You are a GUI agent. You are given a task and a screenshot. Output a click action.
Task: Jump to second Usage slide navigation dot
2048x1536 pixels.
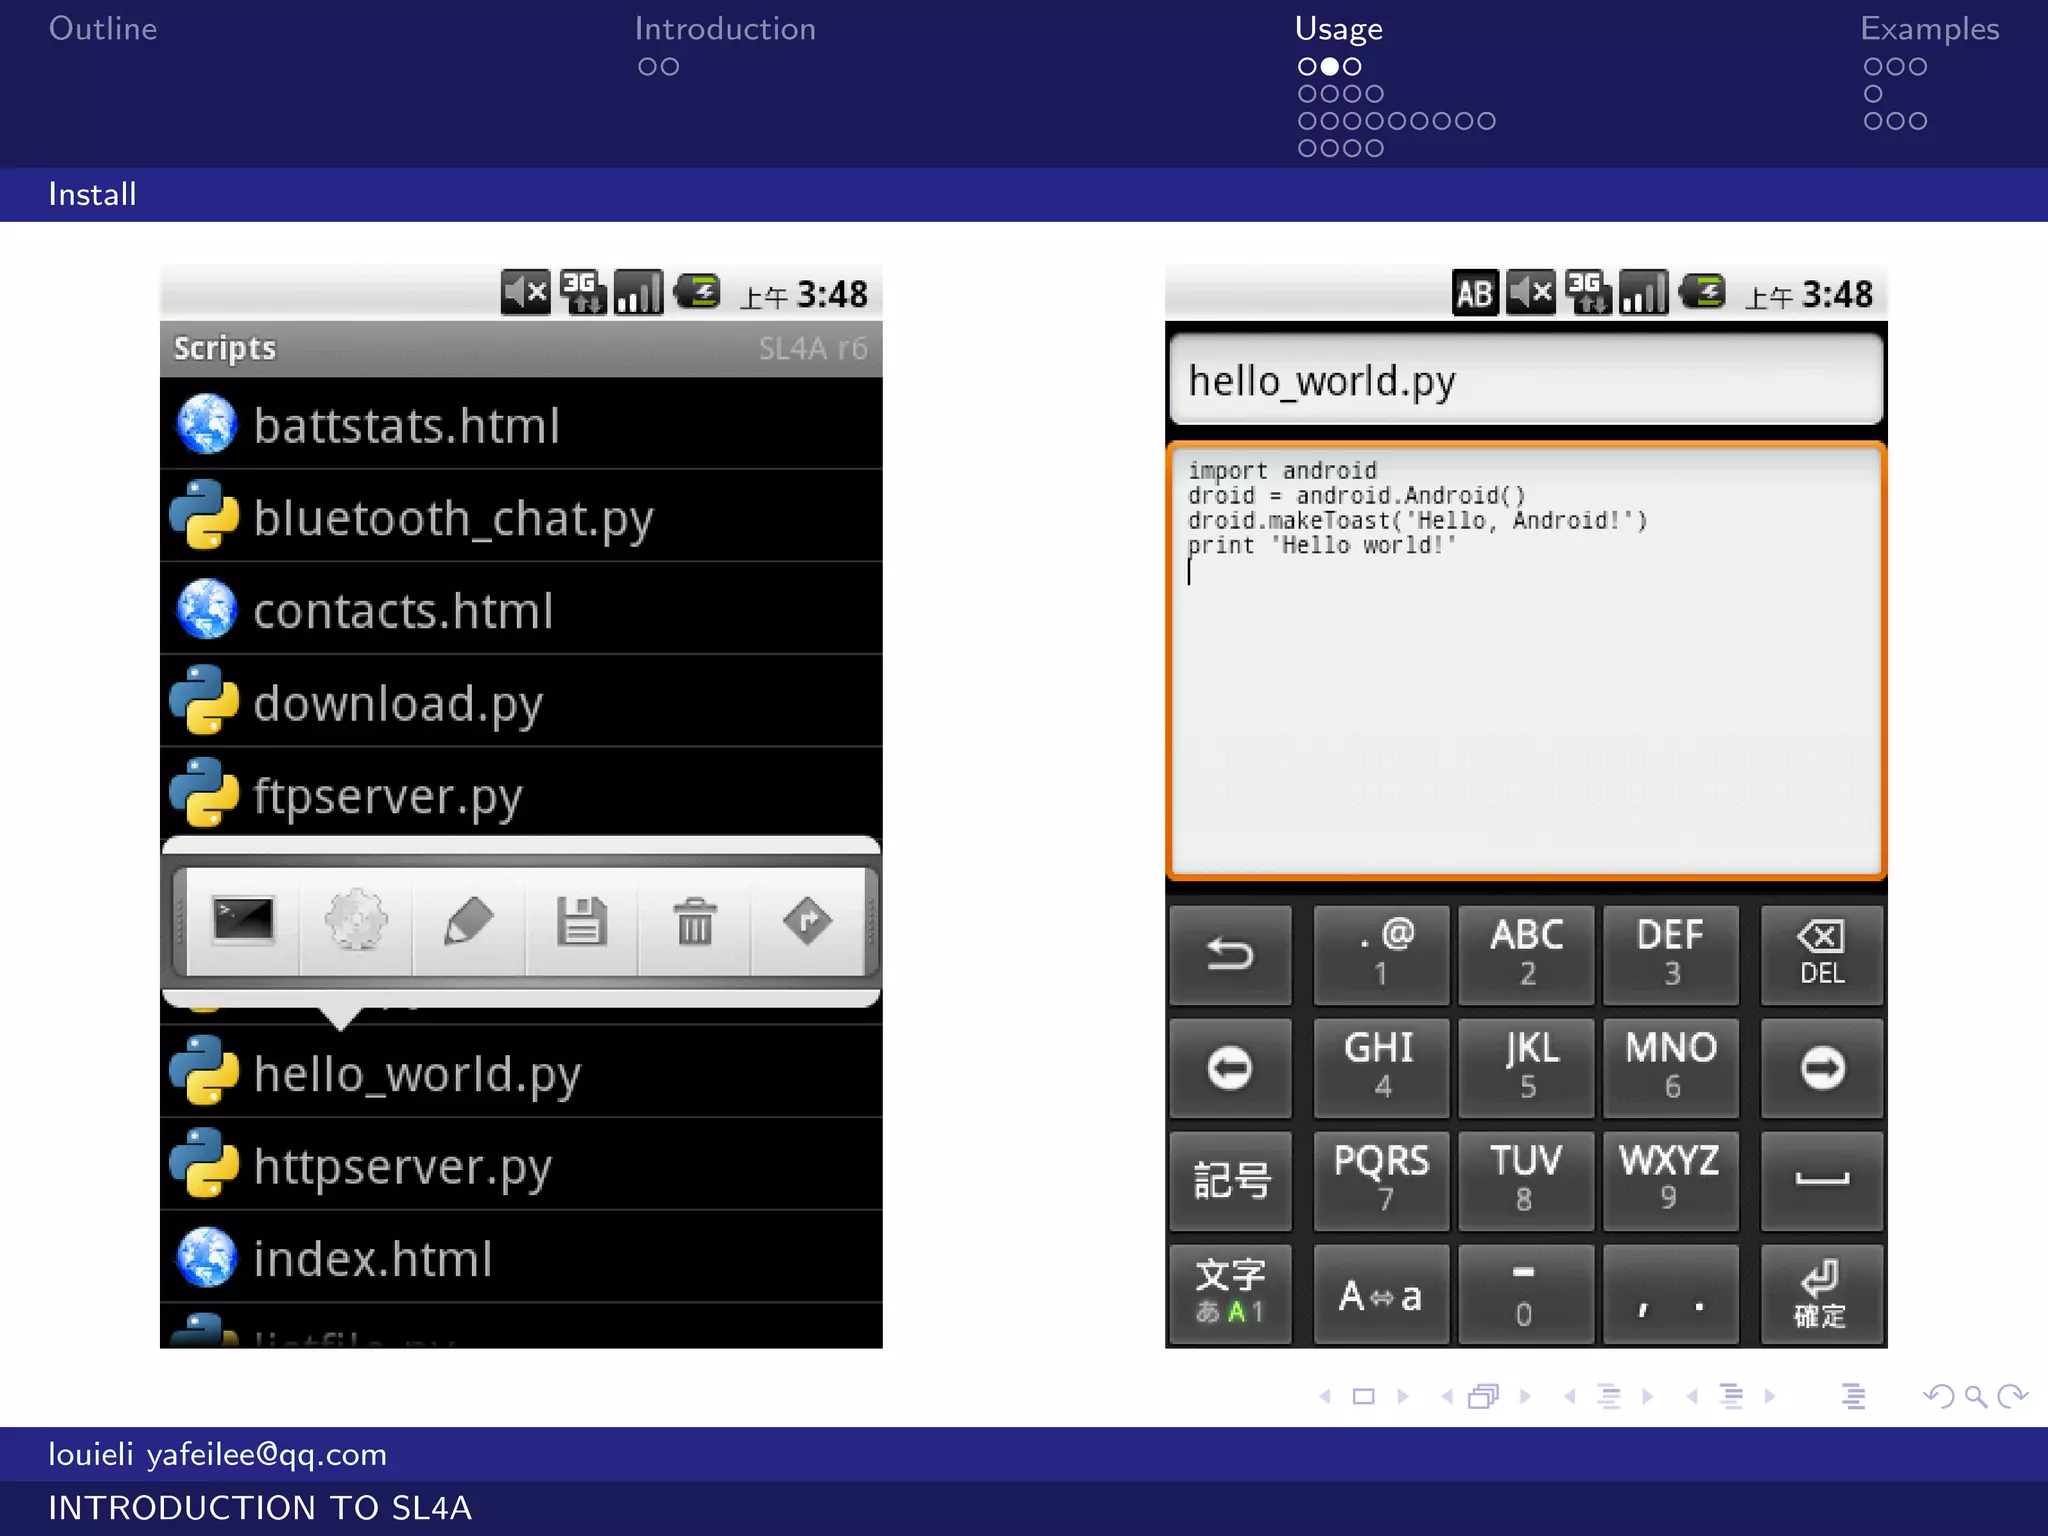(x=1329, y=67)
